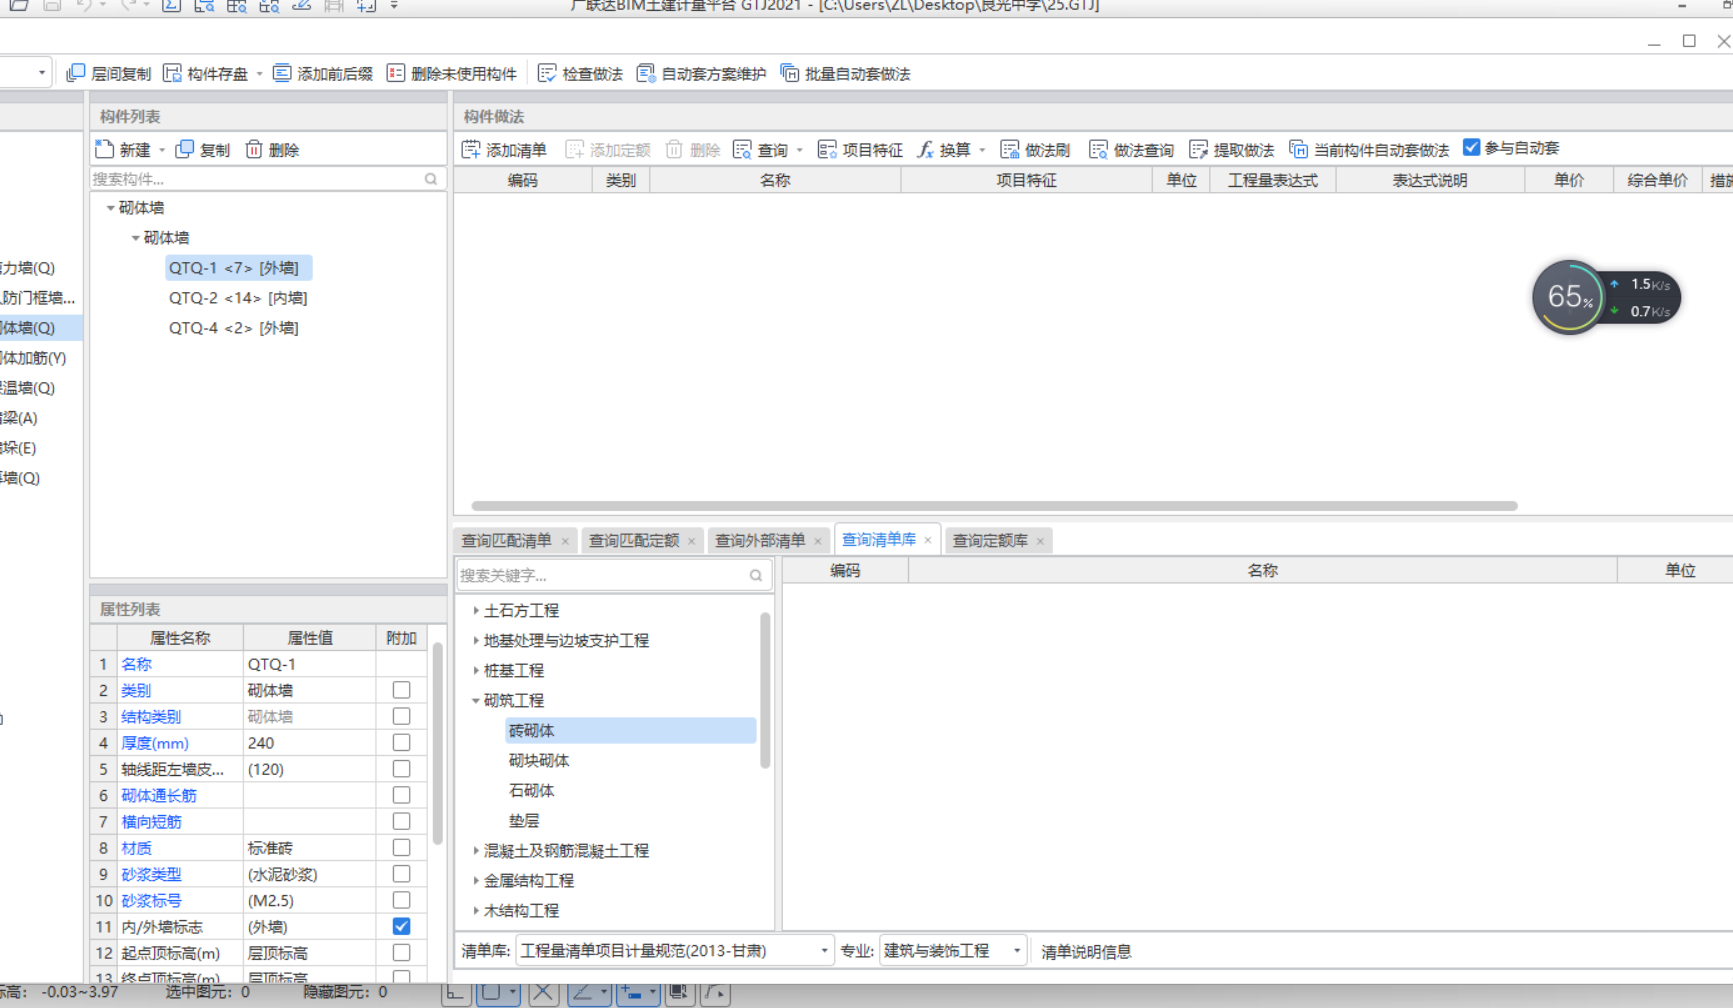Image resolution: width=1733 pixels, height=1008 pixels.
Task: Check 附加 box for 厚度(mm) row
Action: [x=401, y=742]
